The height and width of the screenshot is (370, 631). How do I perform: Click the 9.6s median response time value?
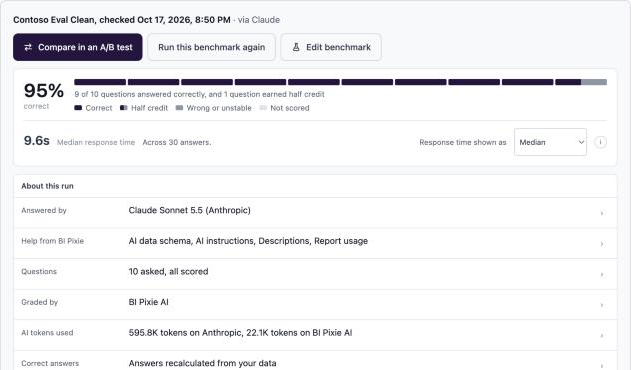(37, 141)
